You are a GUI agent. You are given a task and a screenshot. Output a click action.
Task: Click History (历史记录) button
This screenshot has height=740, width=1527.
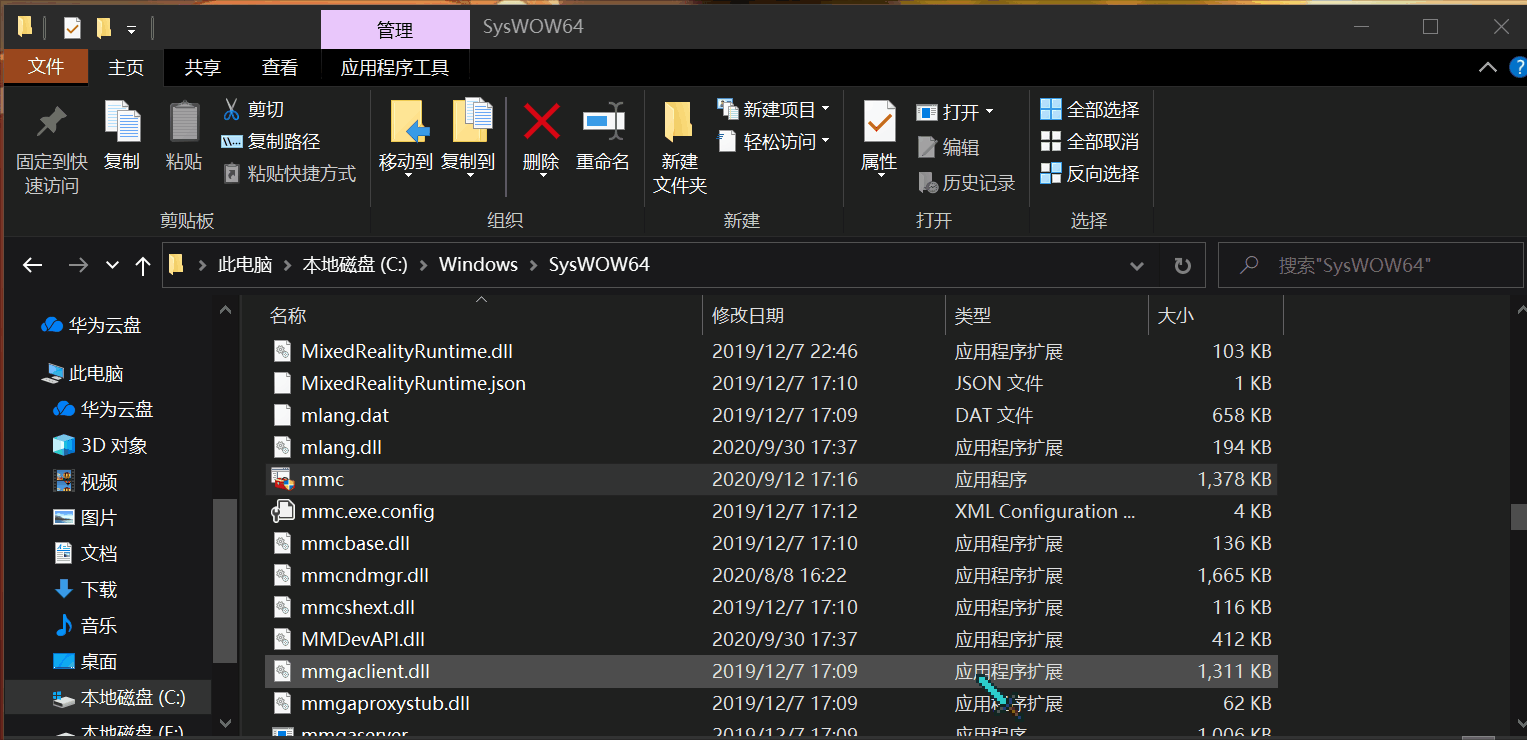[x=966, y=182]
